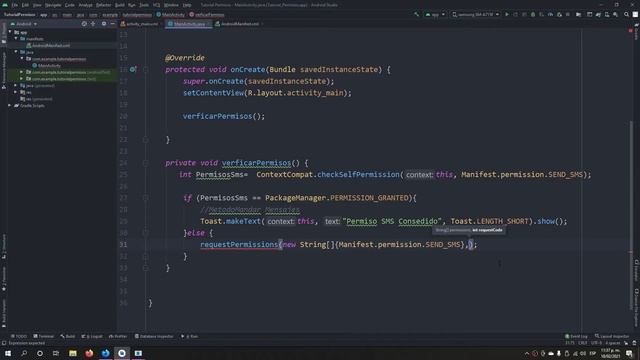Open the app run configuration dropdown
Screen dimensions: 640x360
(x=435, y=14)
